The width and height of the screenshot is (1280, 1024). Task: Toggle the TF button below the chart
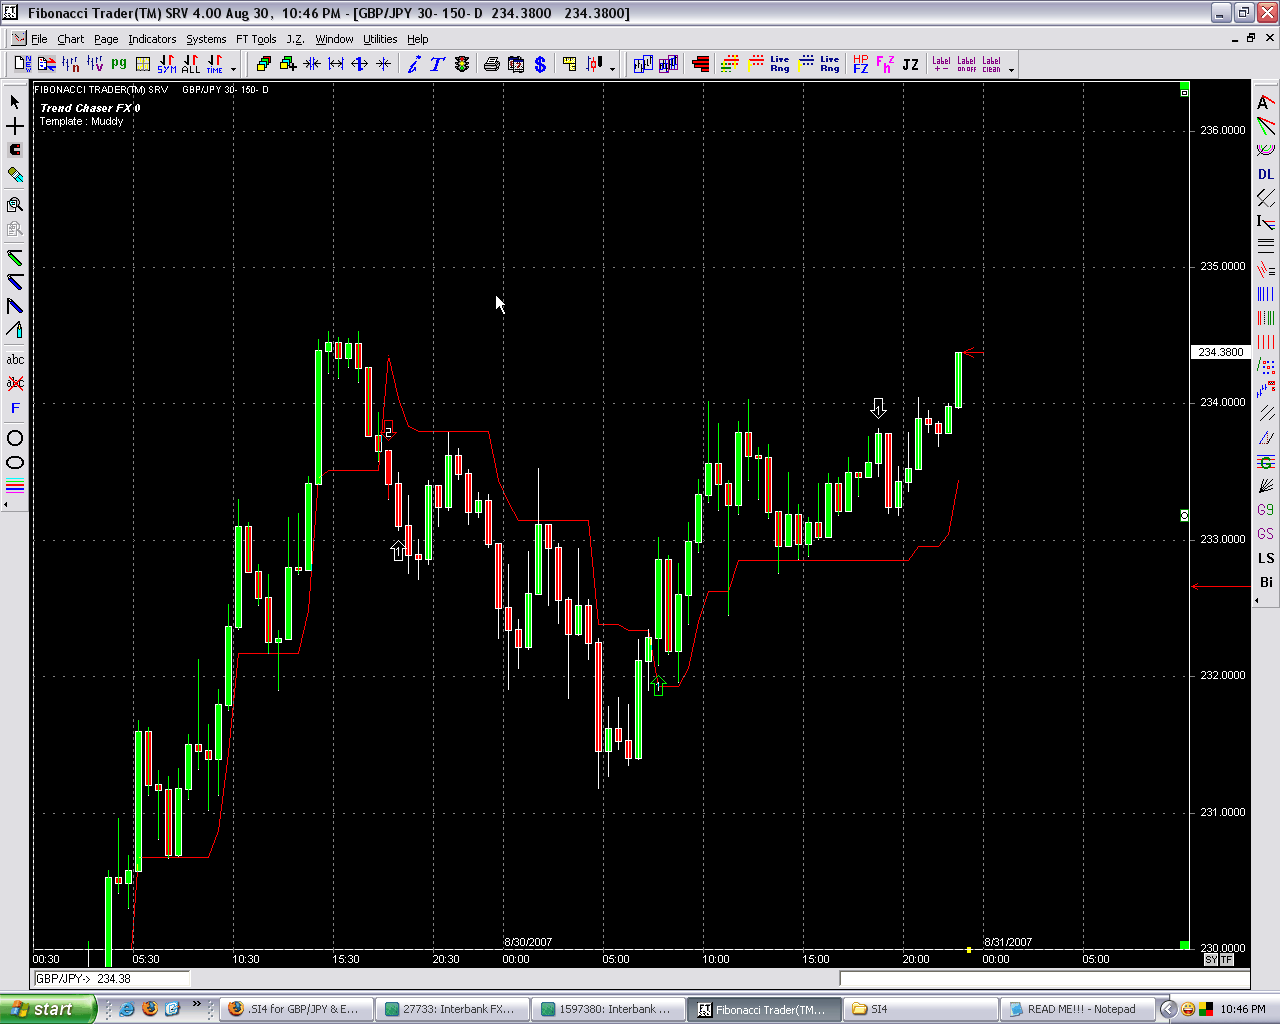(x=1226, y=960)
